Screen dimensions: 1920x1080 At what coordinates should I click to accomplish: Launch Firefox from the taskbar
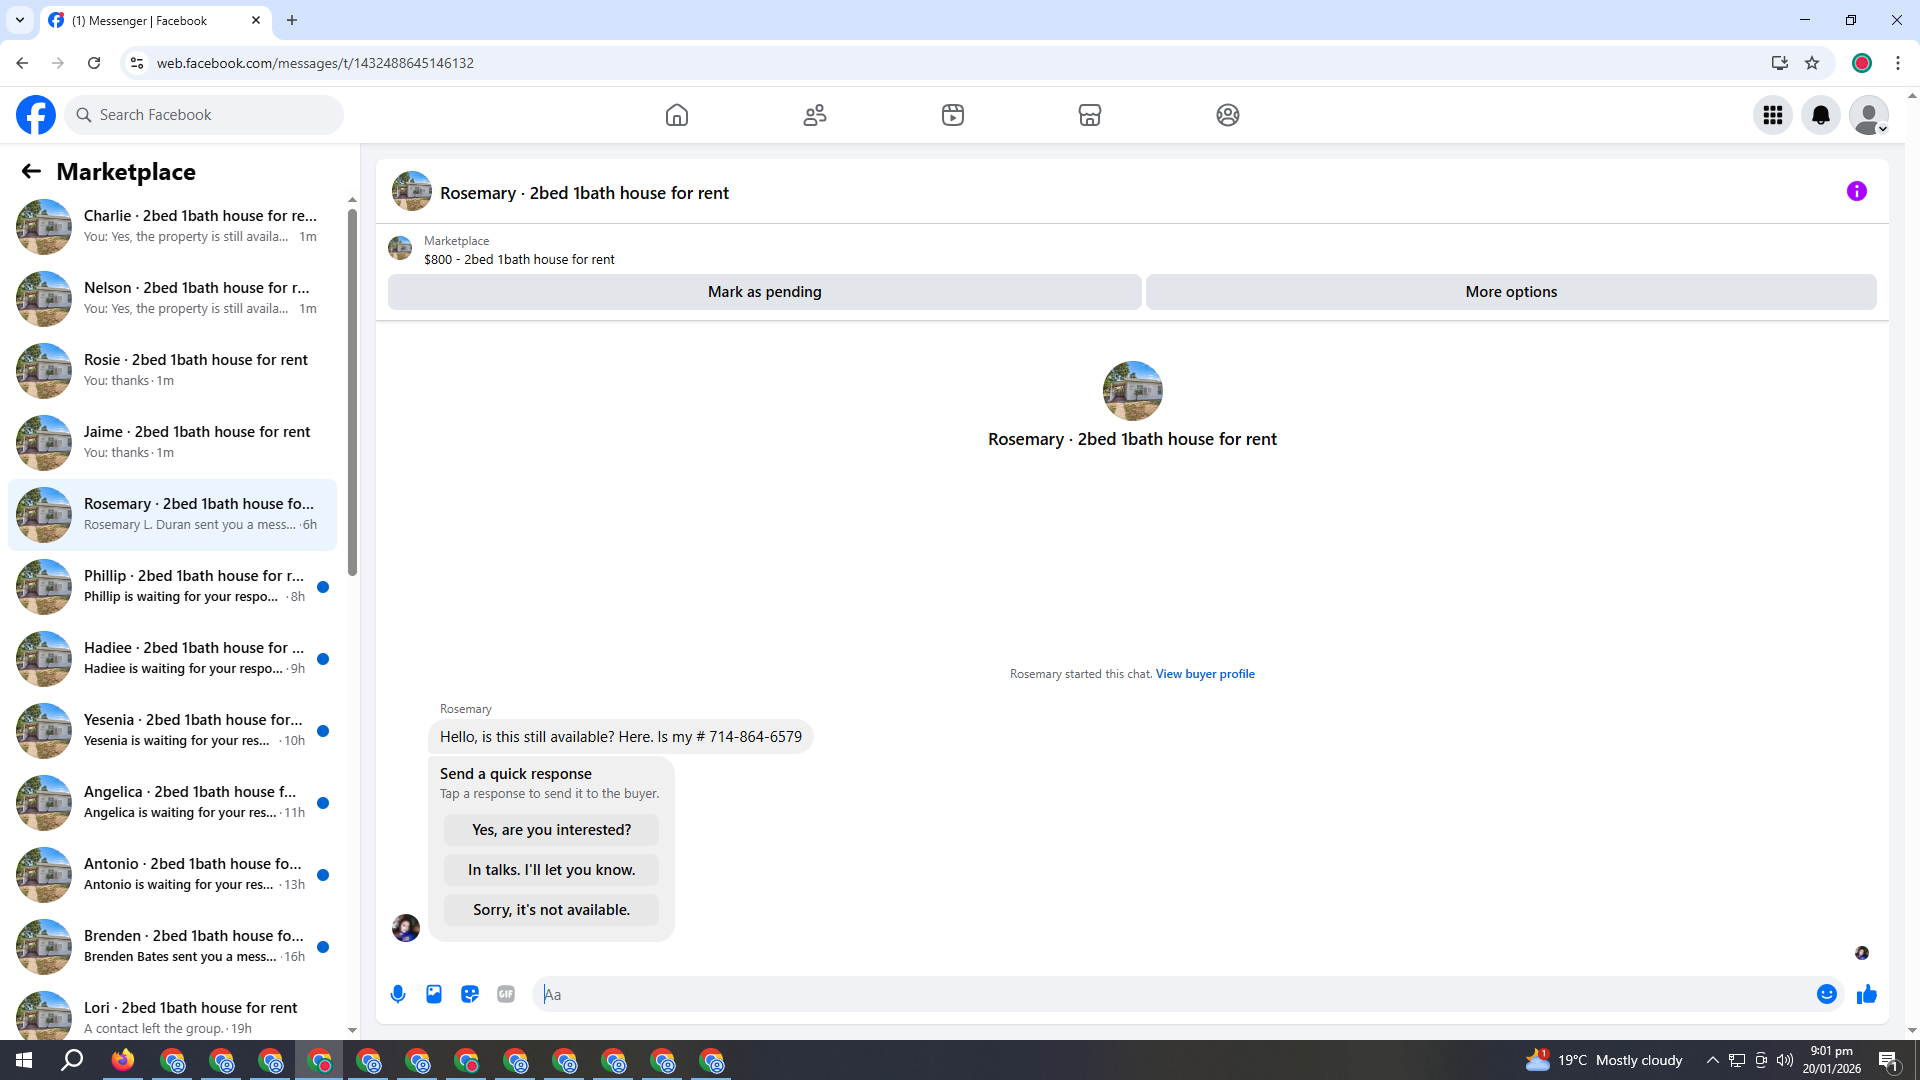(123, 1060)
